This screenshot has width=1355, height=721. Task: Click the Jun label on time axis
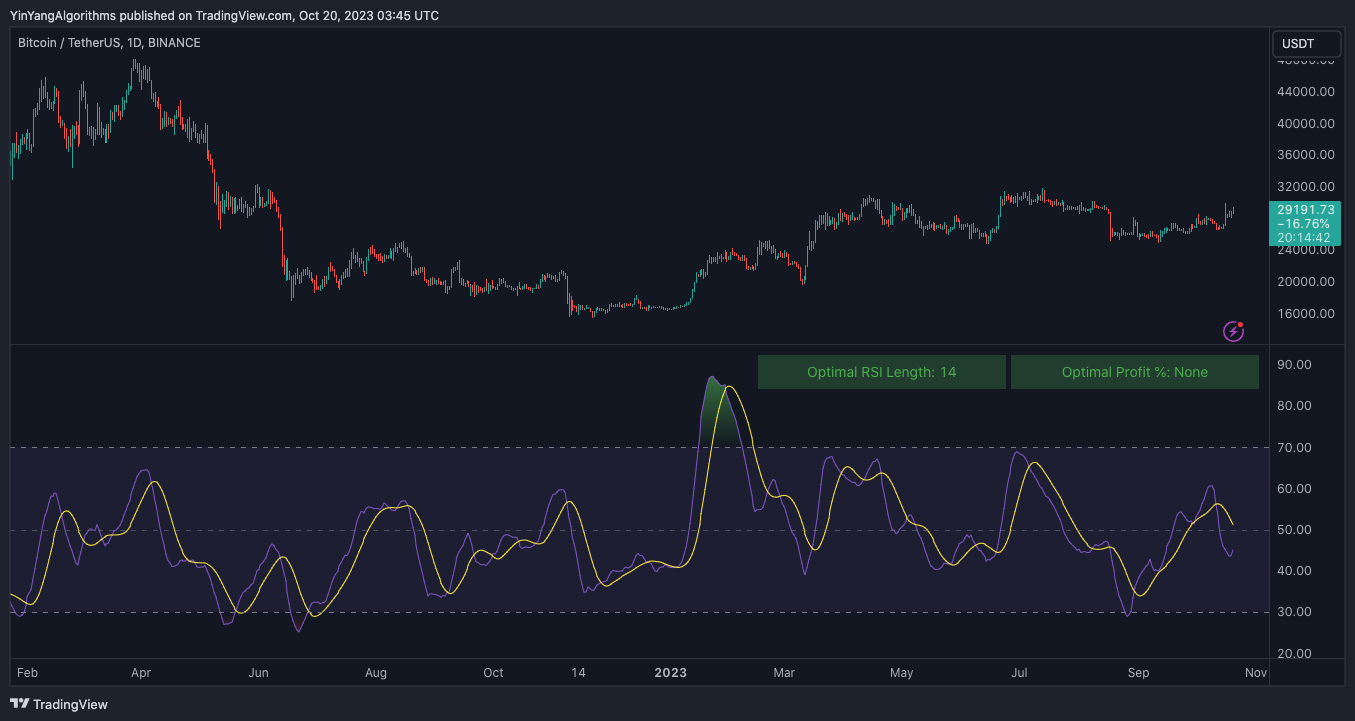(258, 673)
